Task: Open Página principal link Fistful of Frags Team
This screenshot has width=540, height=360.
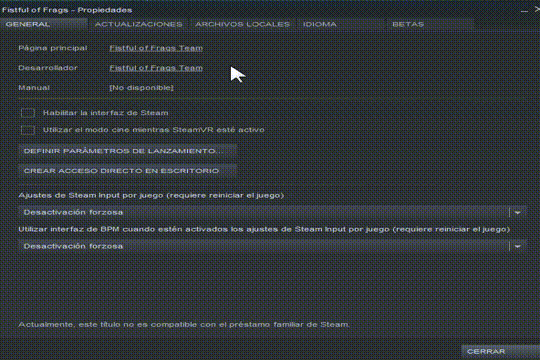Action: tap(156, 48)
